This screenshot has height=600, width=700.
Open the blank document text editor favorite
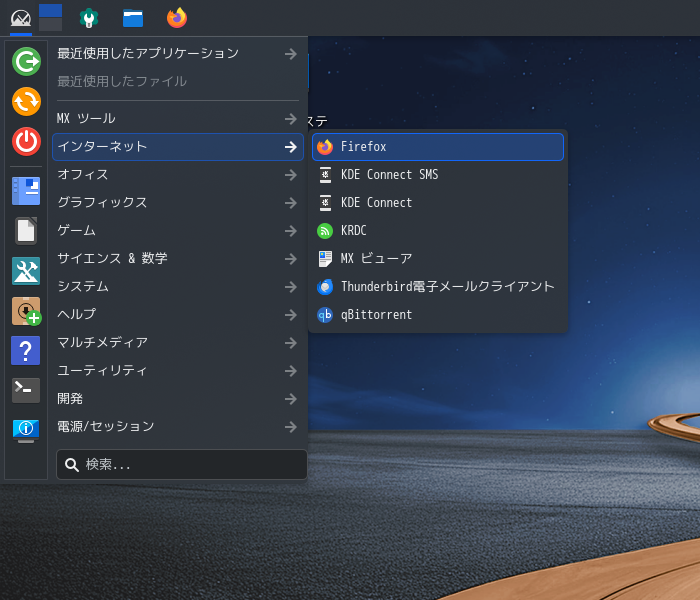point(26,231)
